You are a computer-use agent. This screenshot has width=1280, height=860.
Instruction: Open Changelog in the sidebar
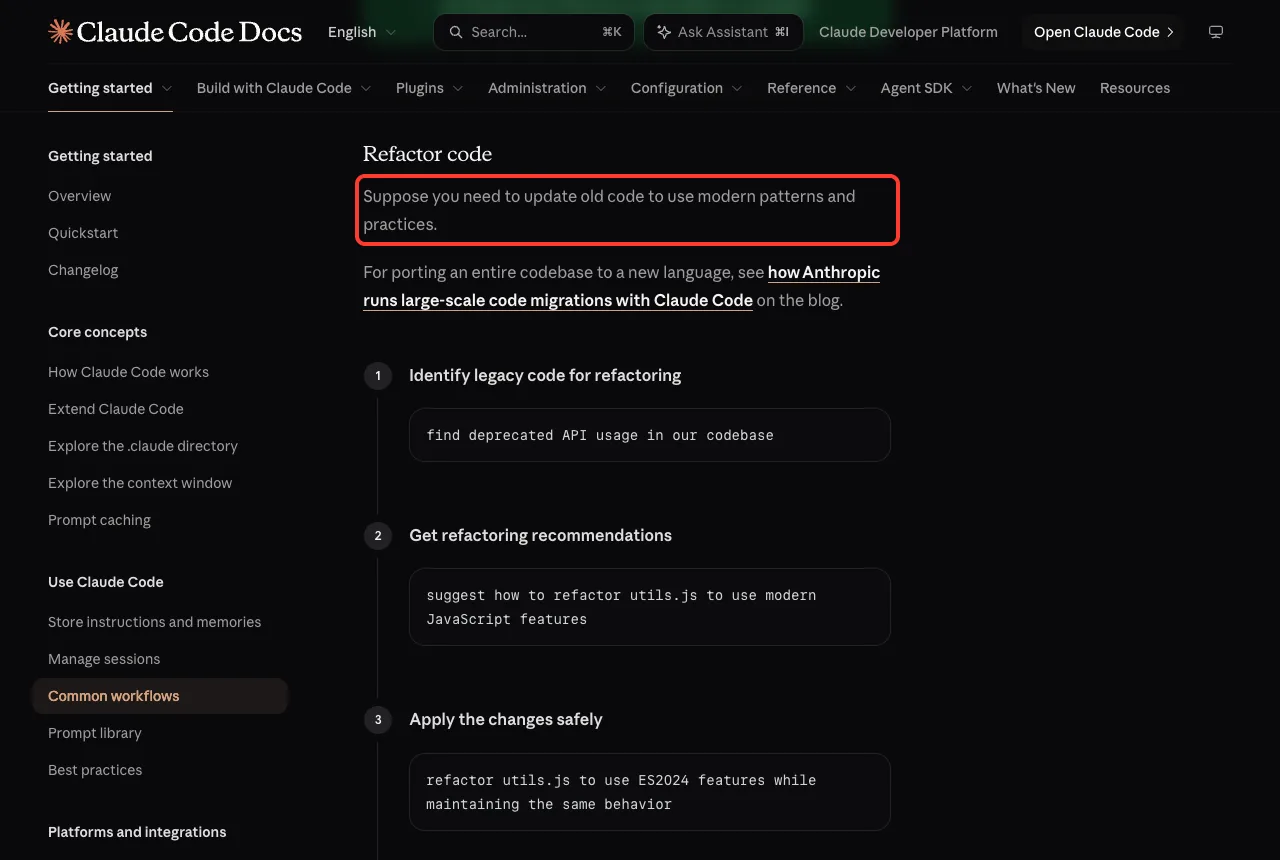[x=83, y=270]
